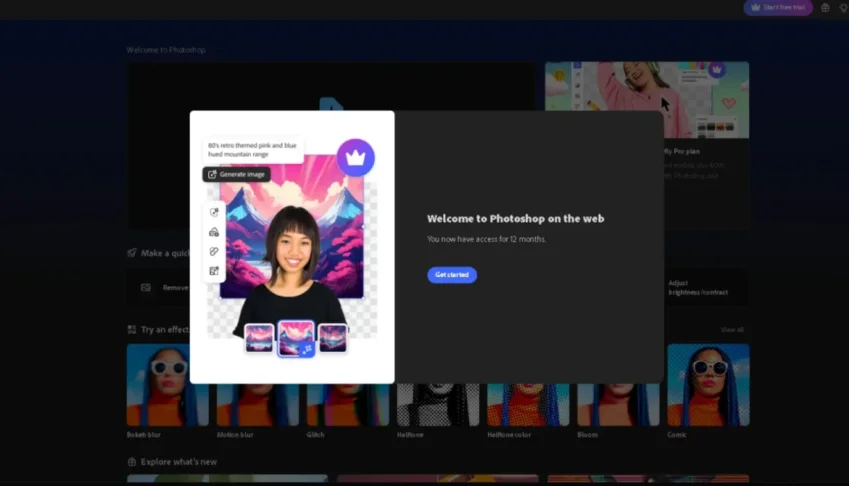The image size is (849, 486).
Task: Click the Welcome to Photoshop heading text
Action: 166,50
